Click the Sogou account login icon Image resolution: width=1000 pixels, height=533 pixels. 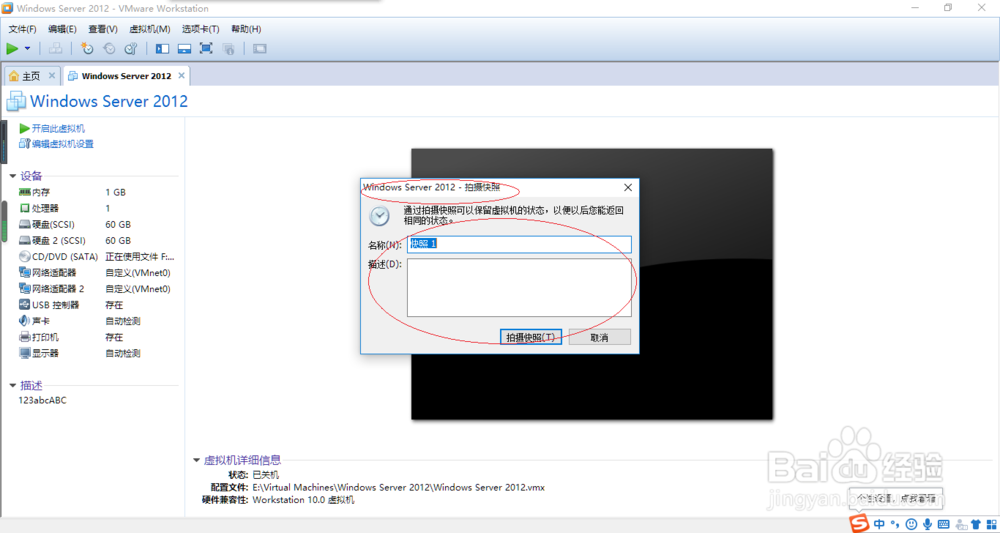click(960, 524)
